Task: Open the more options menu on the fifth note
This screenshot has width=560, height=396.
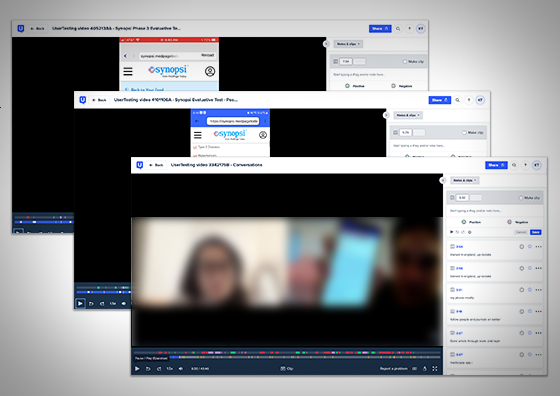Action: tap(539, 333)
